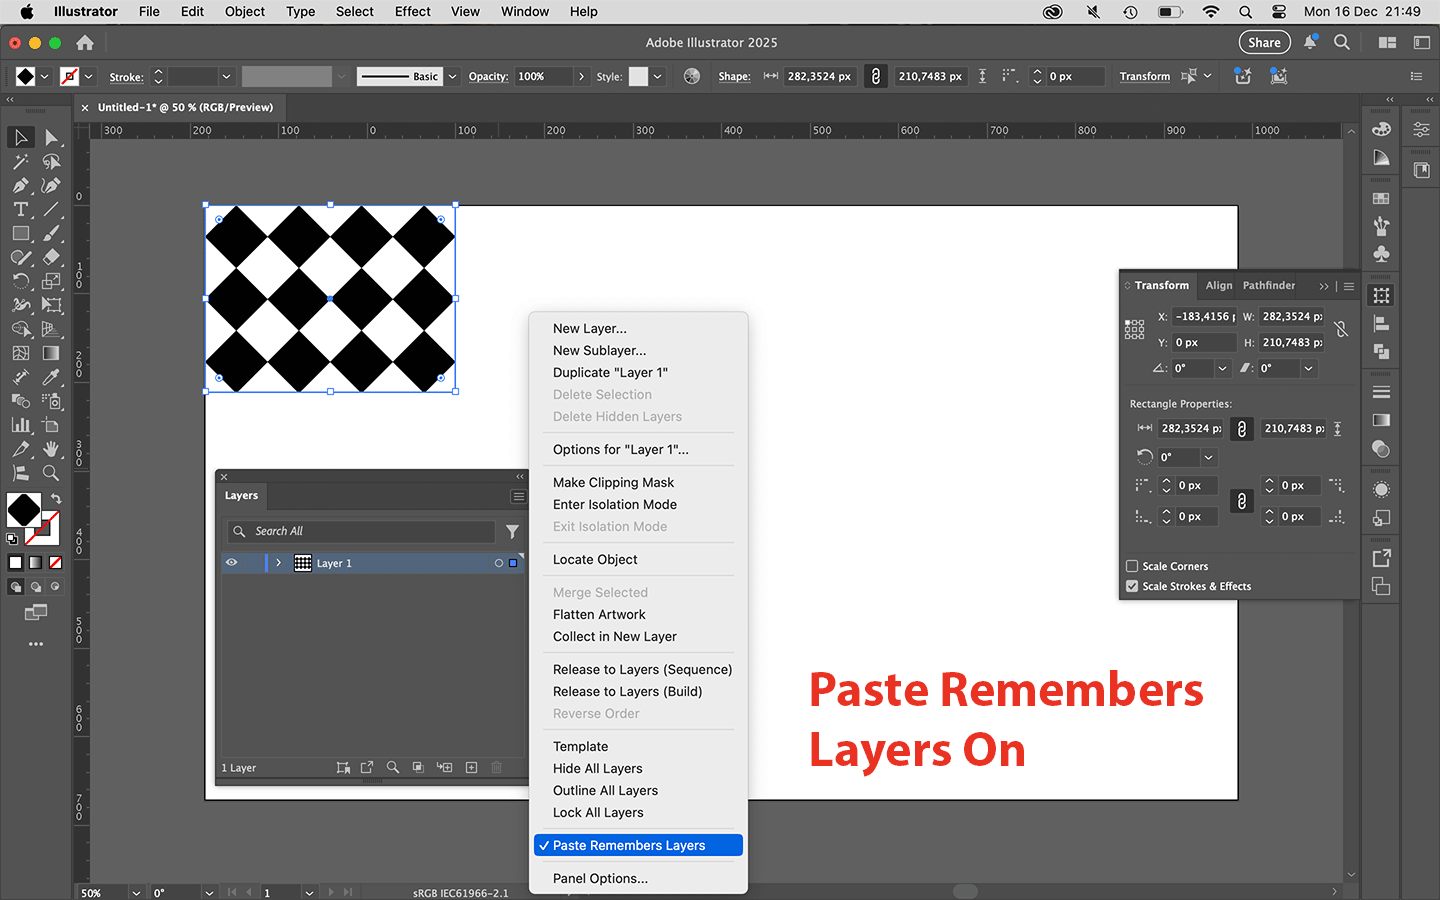Go to the Home screen icon
1440x900 pixels.
[85, 43]
